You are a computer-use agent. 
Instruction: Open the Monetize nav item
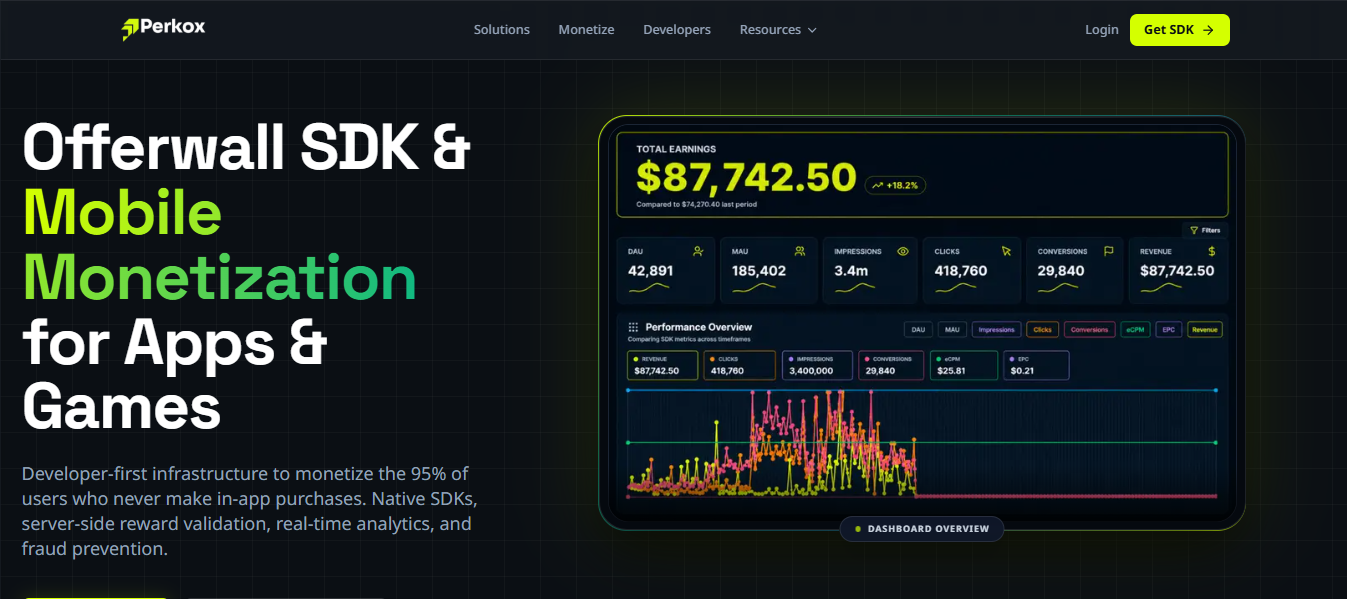coord(587,30)
